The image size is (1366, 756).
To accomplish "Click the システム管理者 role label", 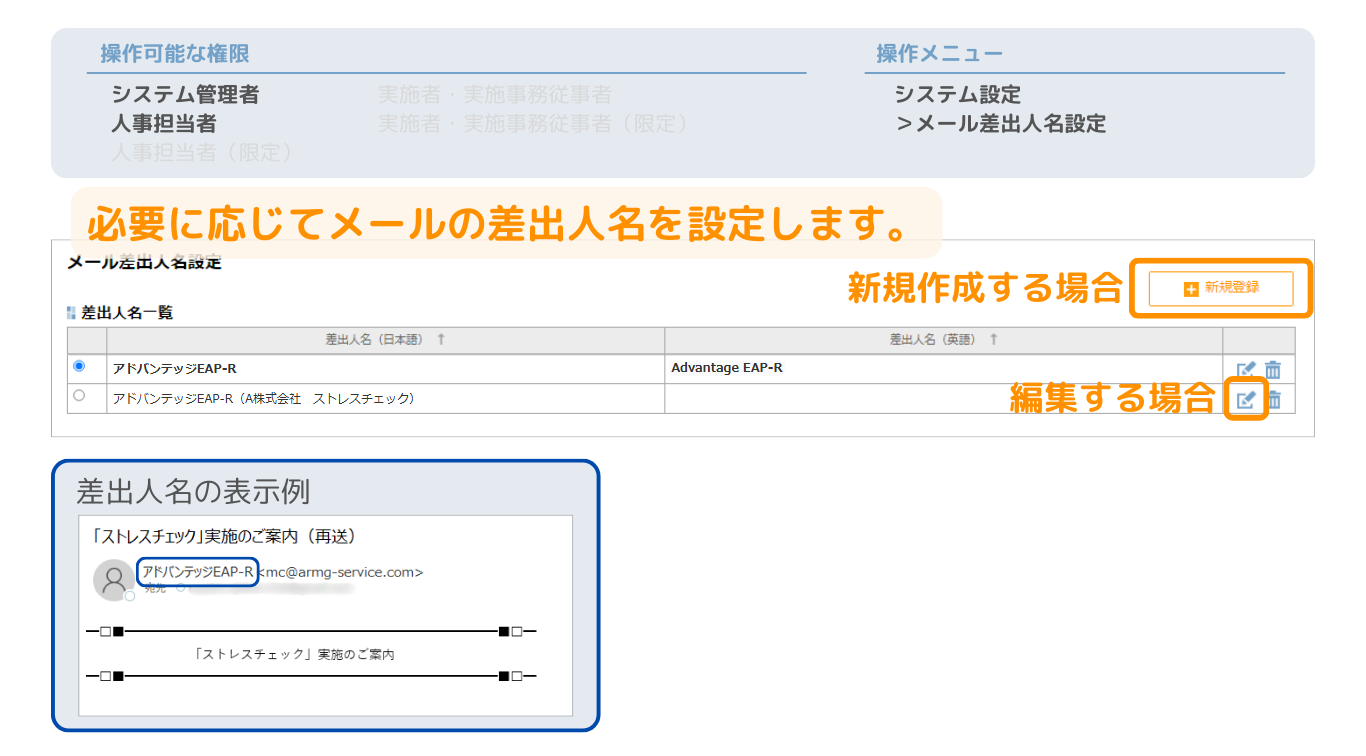I will click(x=185, y=95).
